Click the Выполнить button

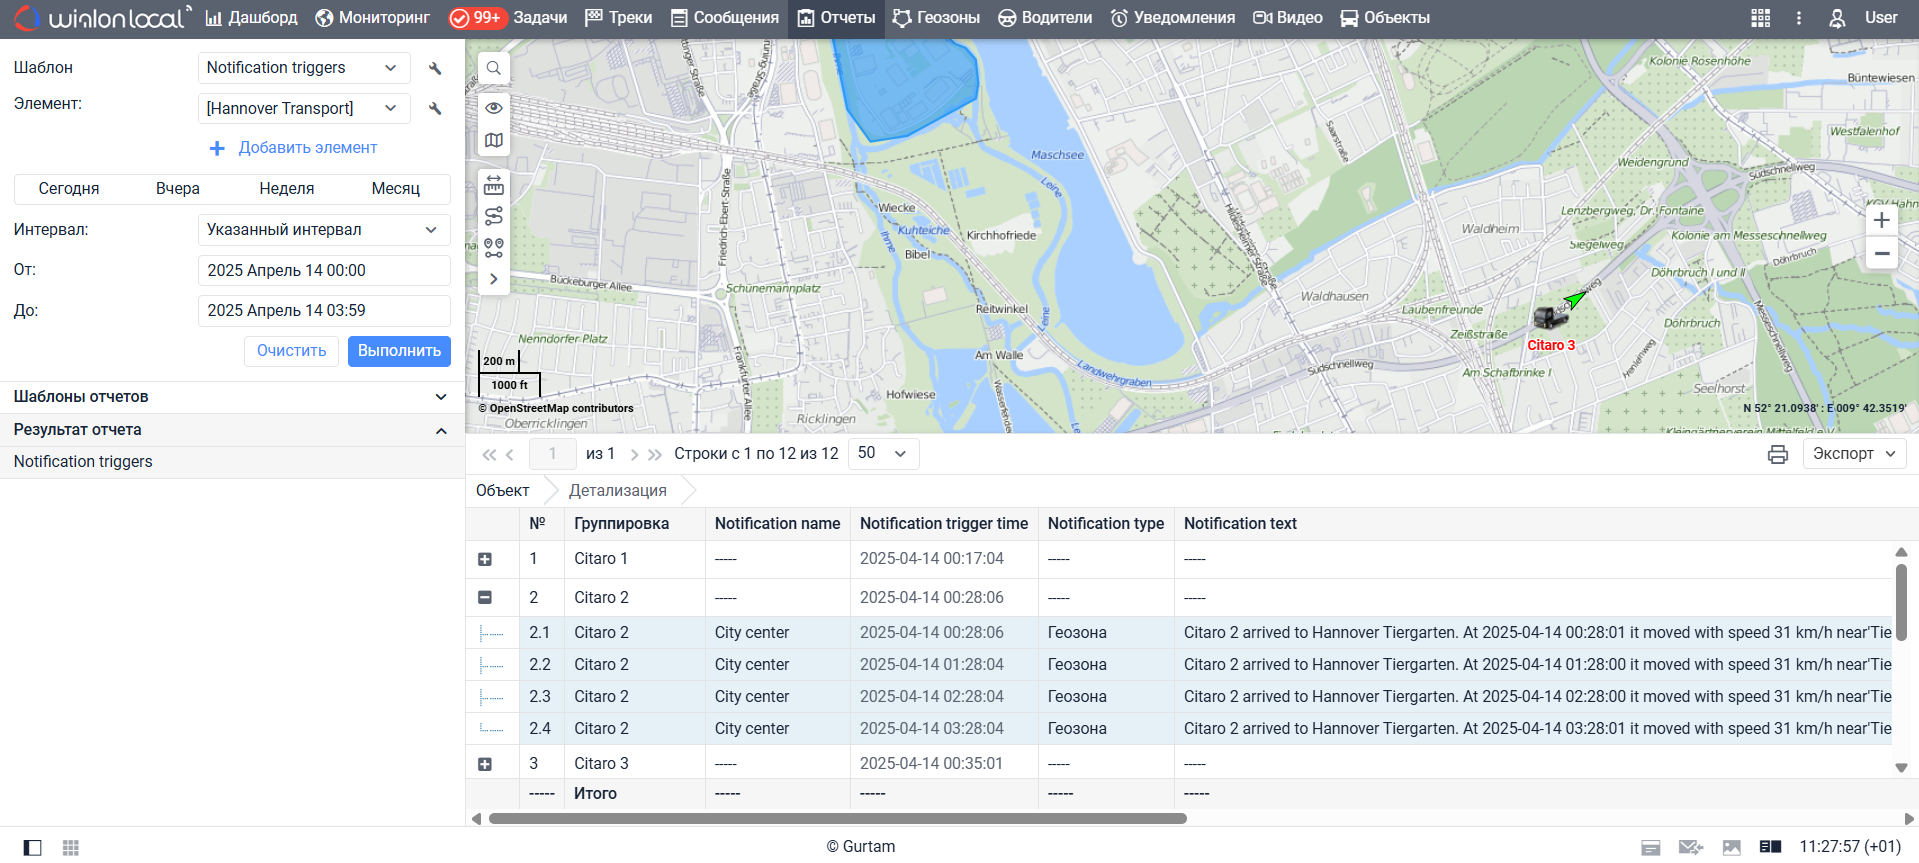click(x=399, y=351)
